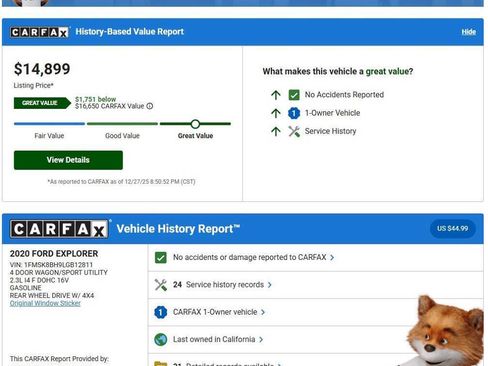Expand the CARFAX 1-Owner vehicle chevron
The image size is (488, 366).
(x=263, y=312)
